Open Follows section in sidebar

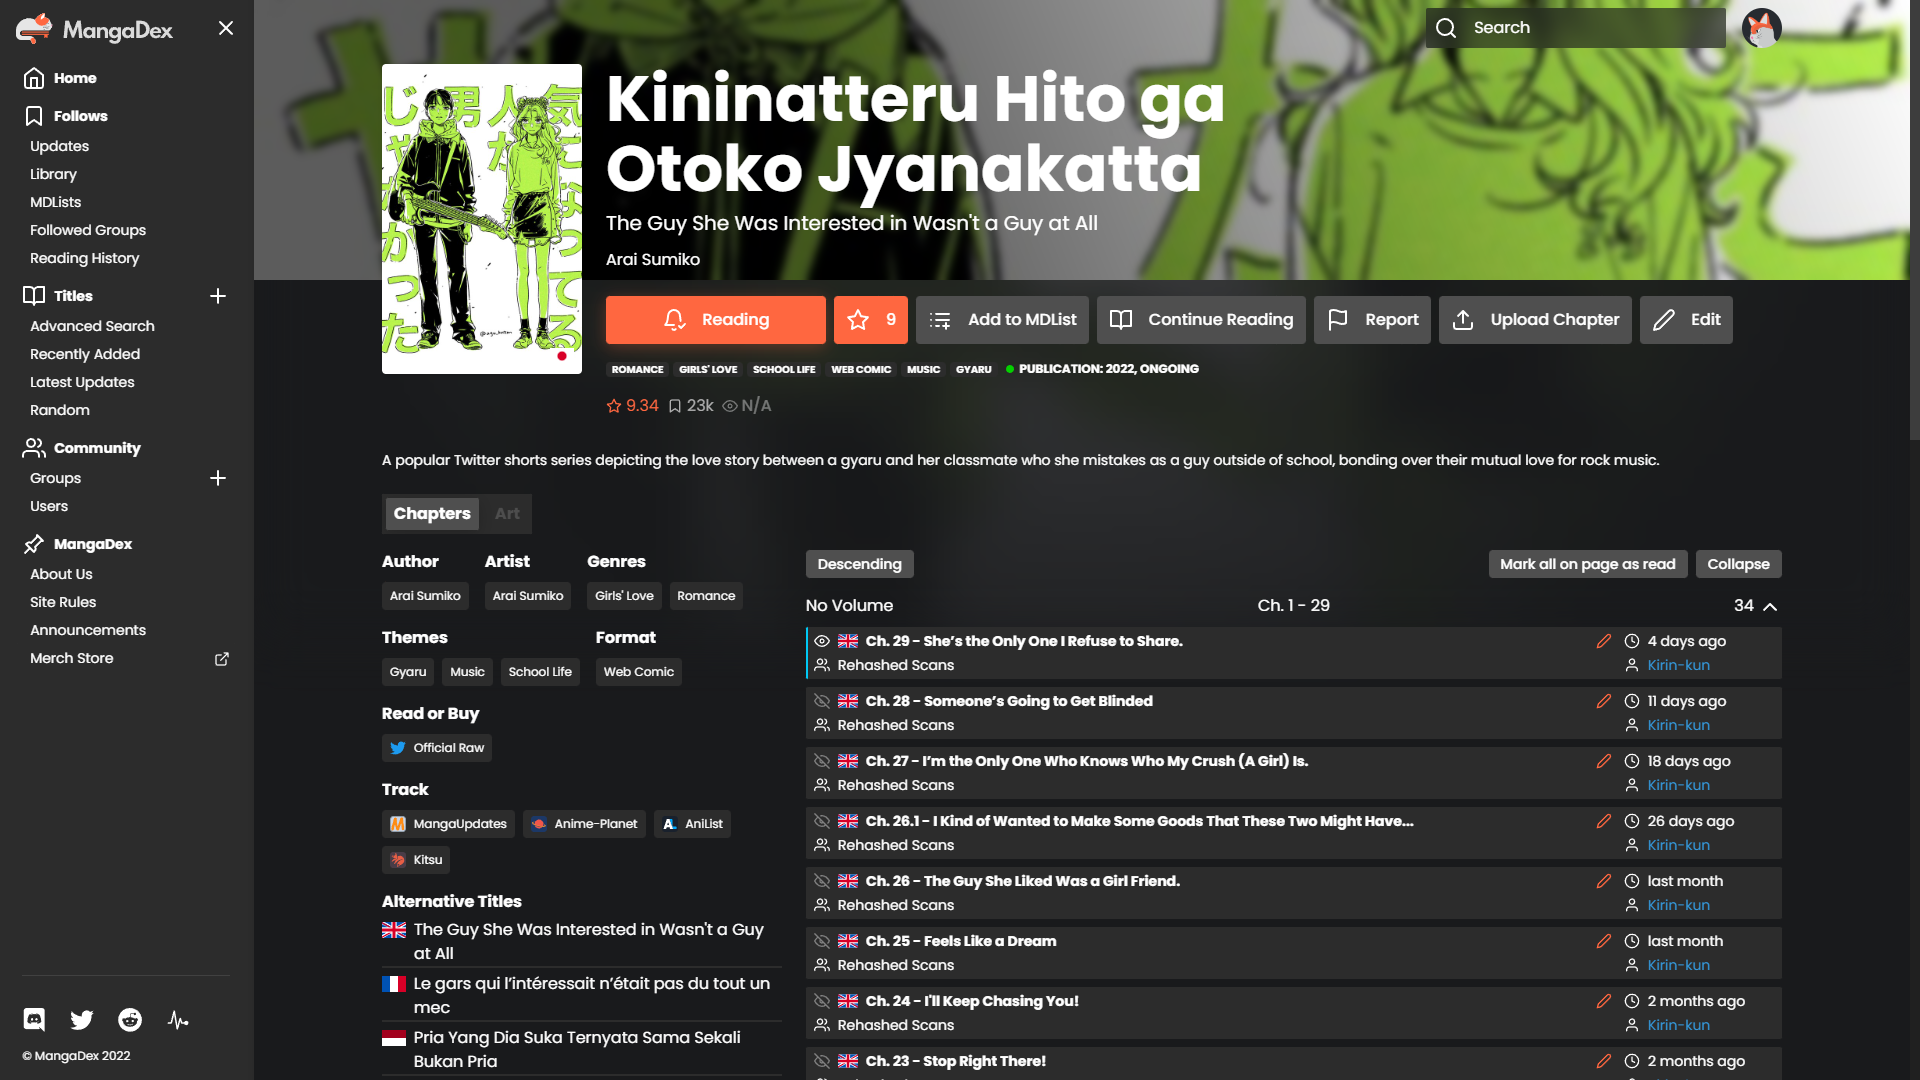(x=80, y=116)
